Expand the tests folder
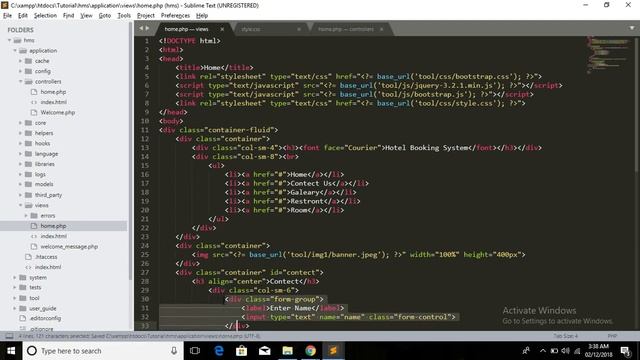The height and width of the screenshot is (360, 640). pyautogui.click(x=15, y=287)
